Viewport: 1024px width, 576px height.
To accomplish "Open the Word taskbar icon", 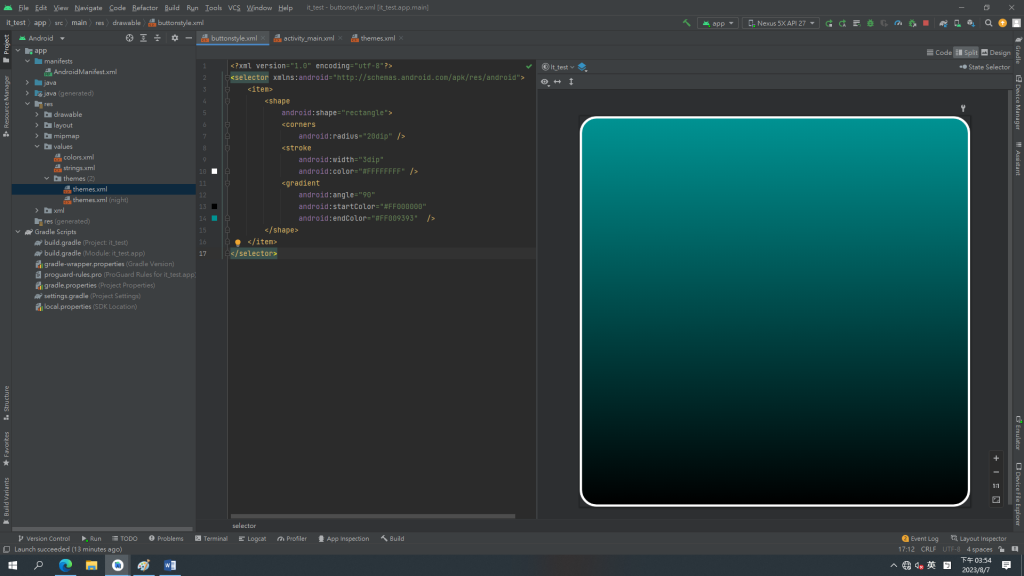I will click(170, 565).
